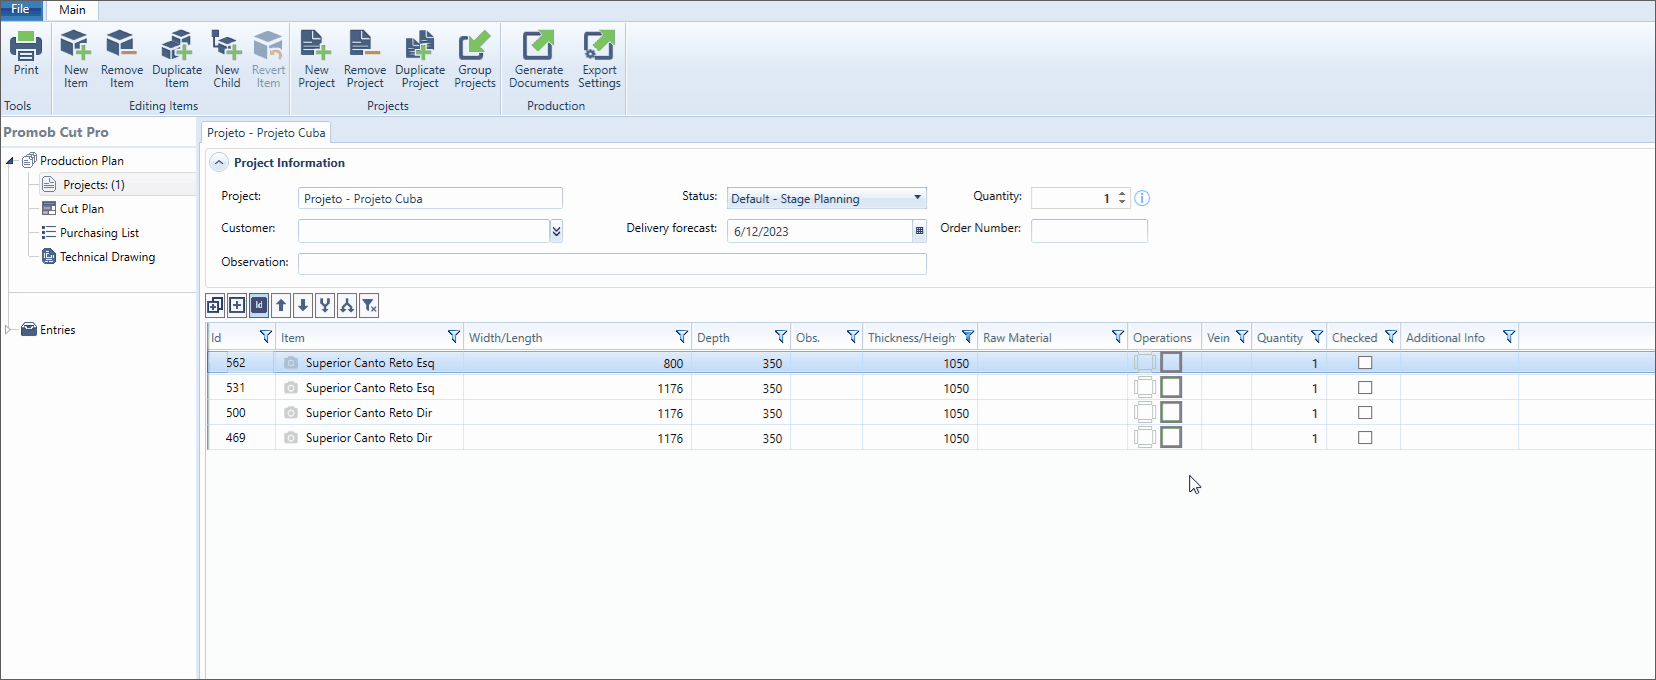This screenshot has width=1656, height=680.
Task: Tick the Checked box for row 562
Action: click(x=1365, y=363)
